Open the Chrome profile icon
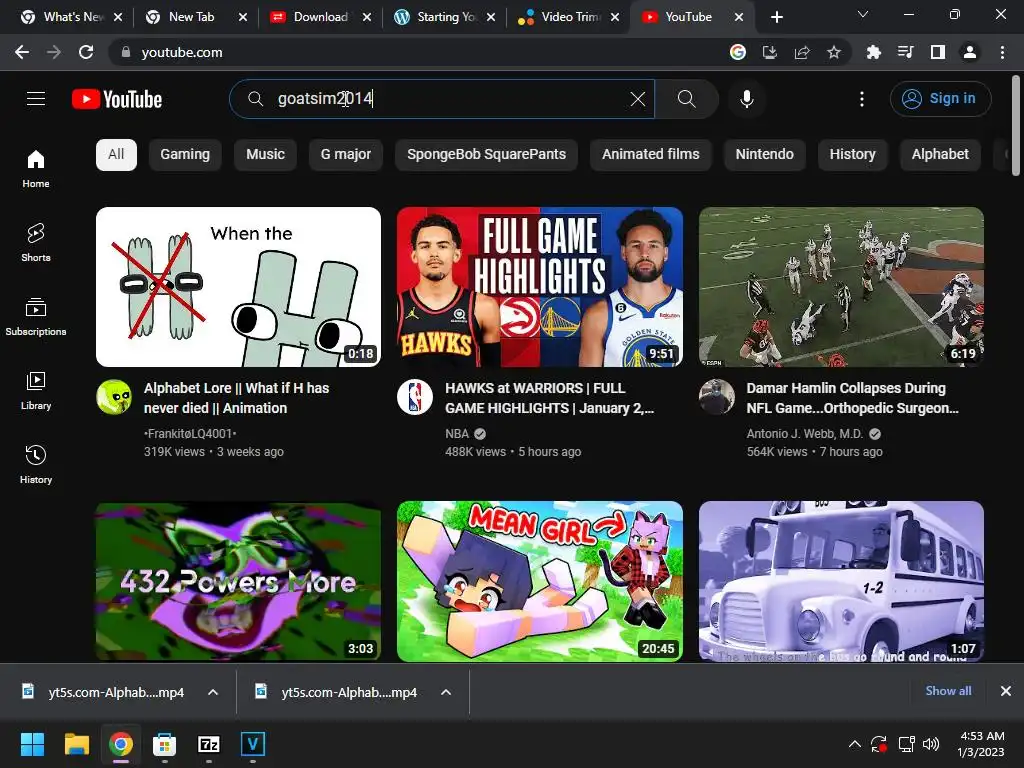The height and width of the screenshot is (768, 1024). tap(970, 52)
